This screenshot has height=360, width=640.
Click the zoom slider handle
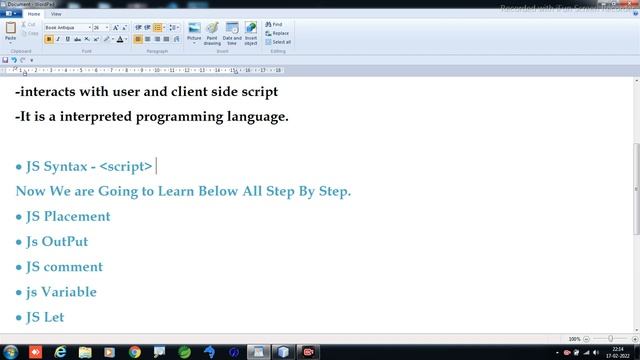tap(610, 339)
